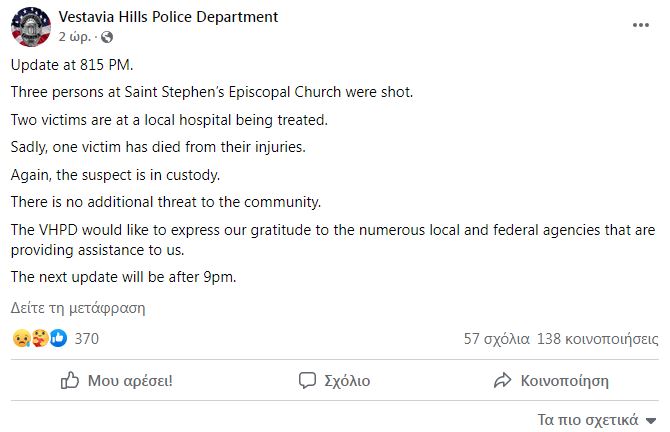Screen dimensions: 670x432
Task: View the 138 κοινοποιήσεις shares list
Action: pos(597,339)
